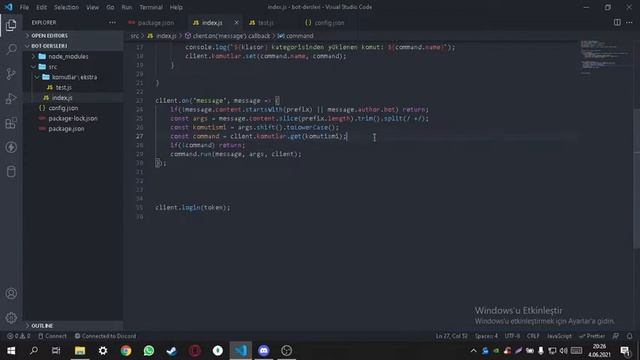
Task: Open Extensions view
Action: click(11, 123)
